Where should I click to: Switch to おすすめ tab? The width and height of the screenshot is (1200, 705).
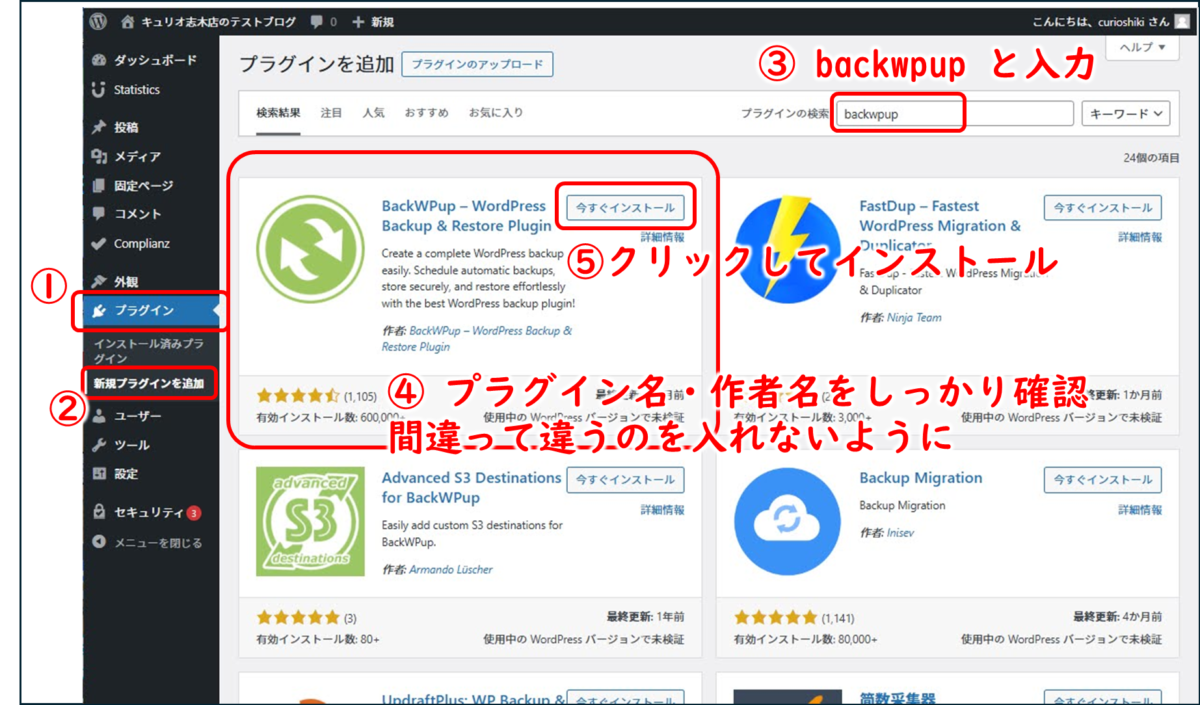click(x=427, y=113)
